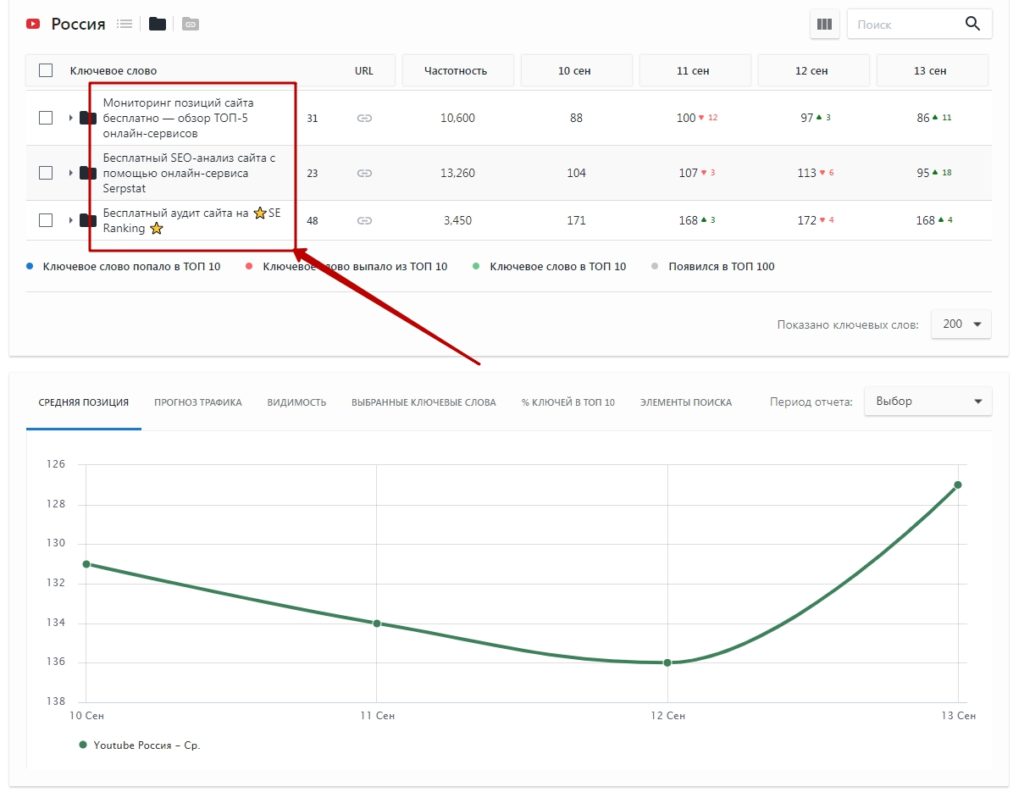This screenshot has height=798, width=1024.
Task: Click frequency value 3,450
Action: 457,221
